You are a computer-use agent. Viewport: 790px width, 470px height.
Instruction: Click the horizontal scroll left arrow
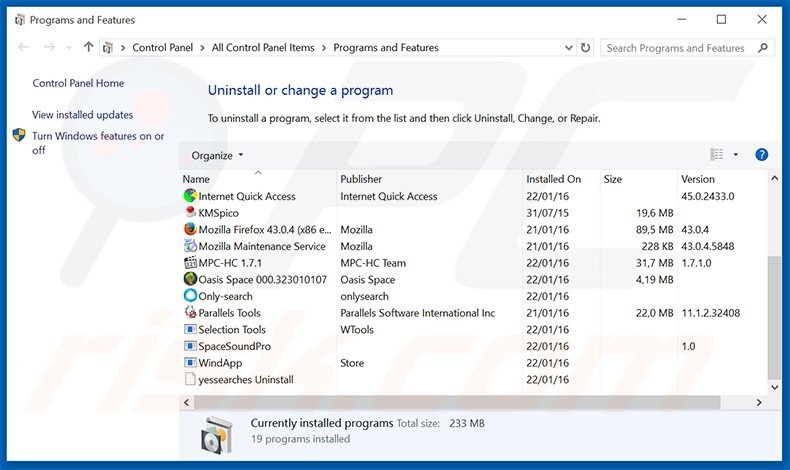186,402
